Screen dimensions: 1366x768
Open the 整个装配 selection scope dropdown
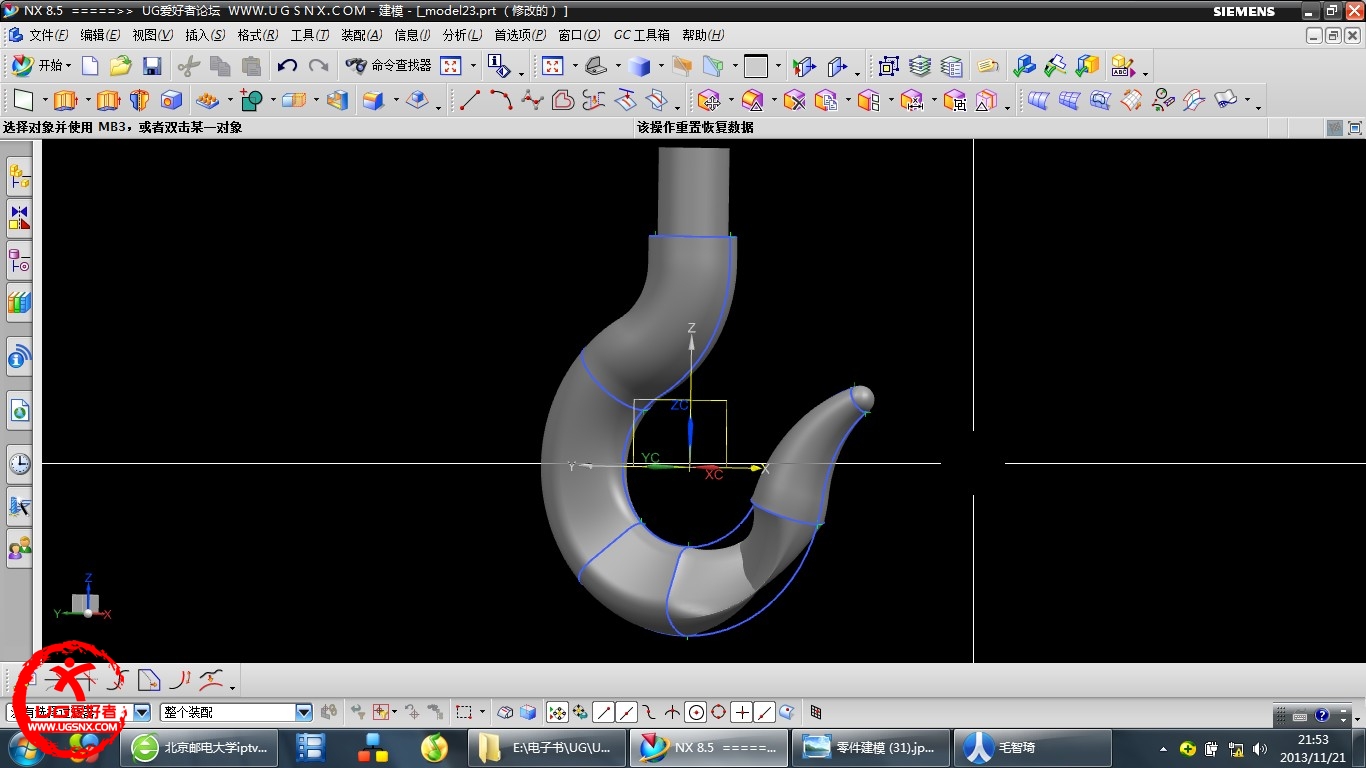304,712
